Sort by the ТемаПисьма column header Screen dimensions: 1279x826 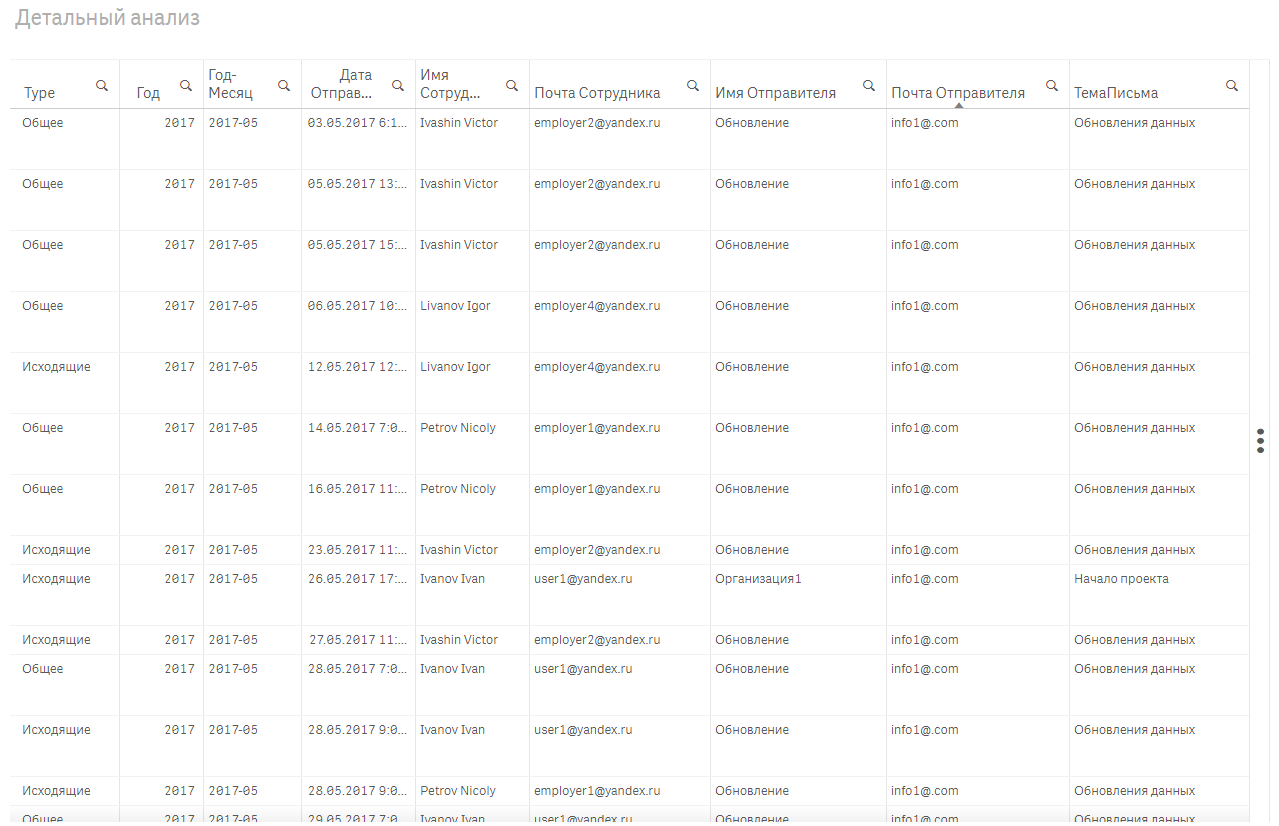(x=1116, y=93)
